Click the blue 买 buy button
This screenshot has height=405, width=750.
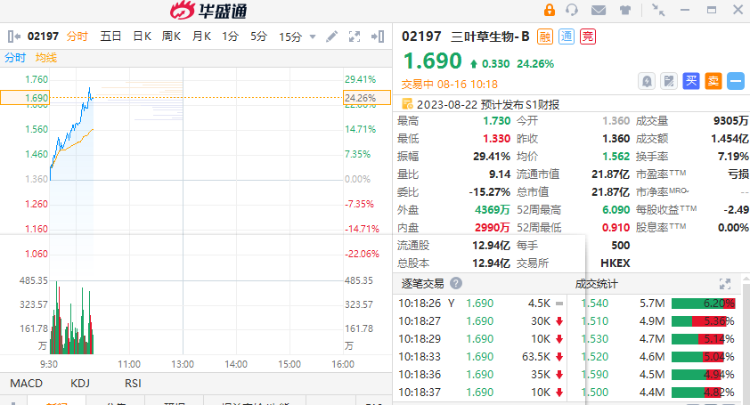tap(691, 81)
